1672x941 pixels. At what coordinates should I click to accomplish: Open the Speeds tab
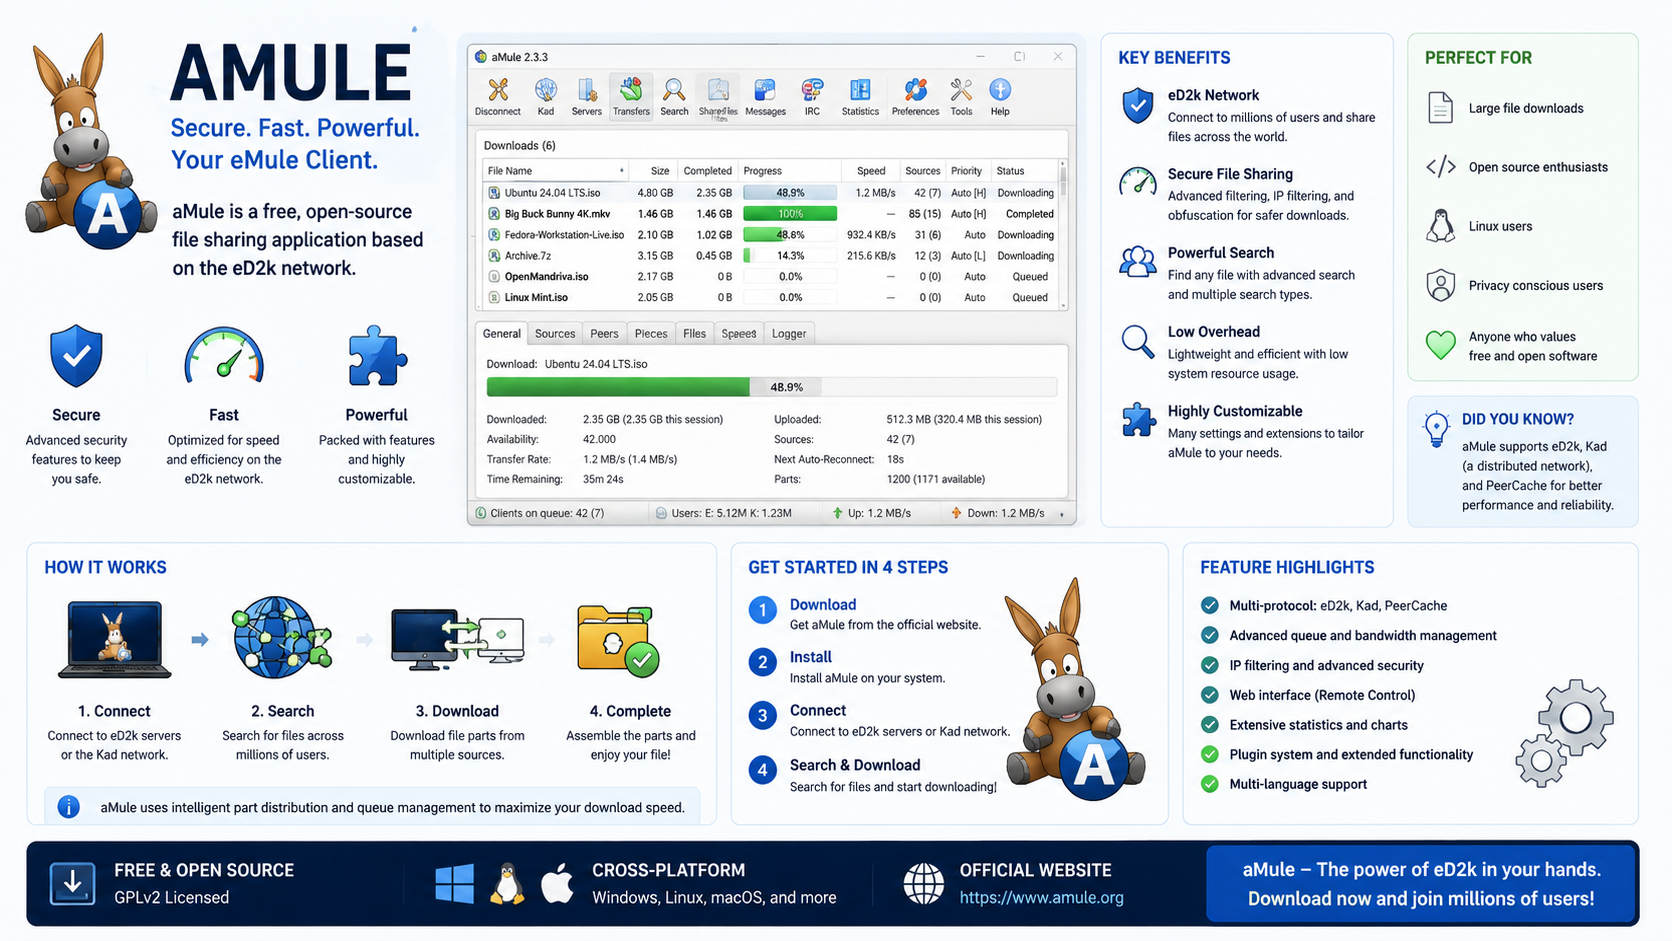(x=739, y=334)
